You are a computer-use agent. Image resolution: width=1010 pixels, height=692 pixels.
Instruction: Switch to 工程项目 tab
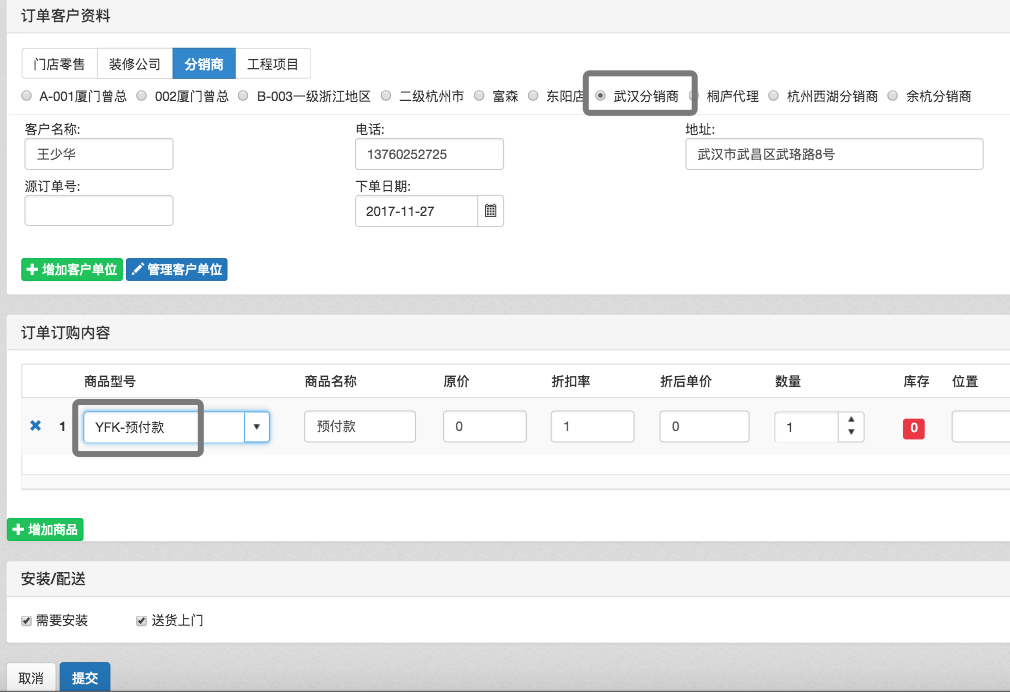(273, 64)
